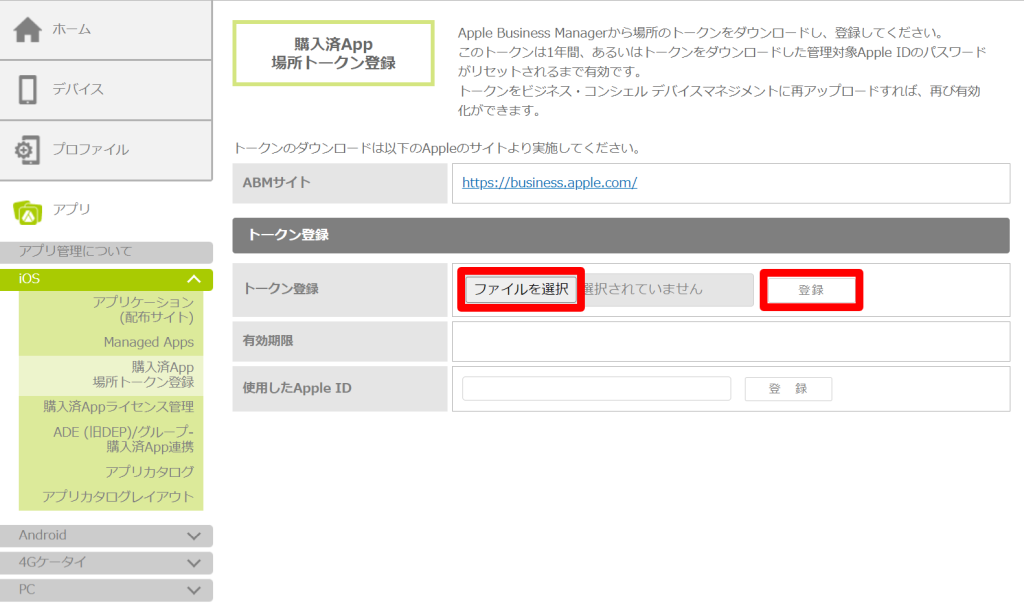Click the 使用したApple ID text field

[597, 389]
